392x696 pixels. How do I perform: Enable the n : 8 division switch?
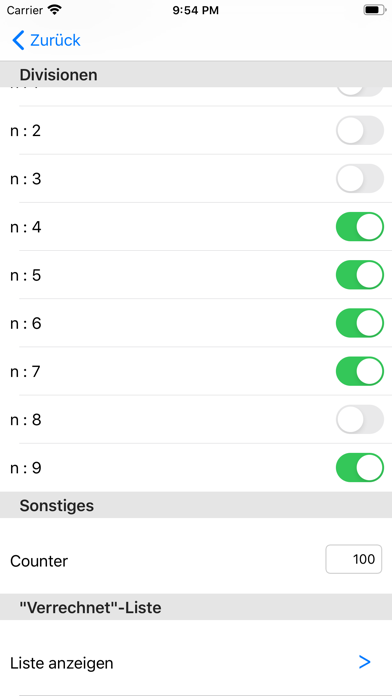pyautogui.click(x=360, y=419)
